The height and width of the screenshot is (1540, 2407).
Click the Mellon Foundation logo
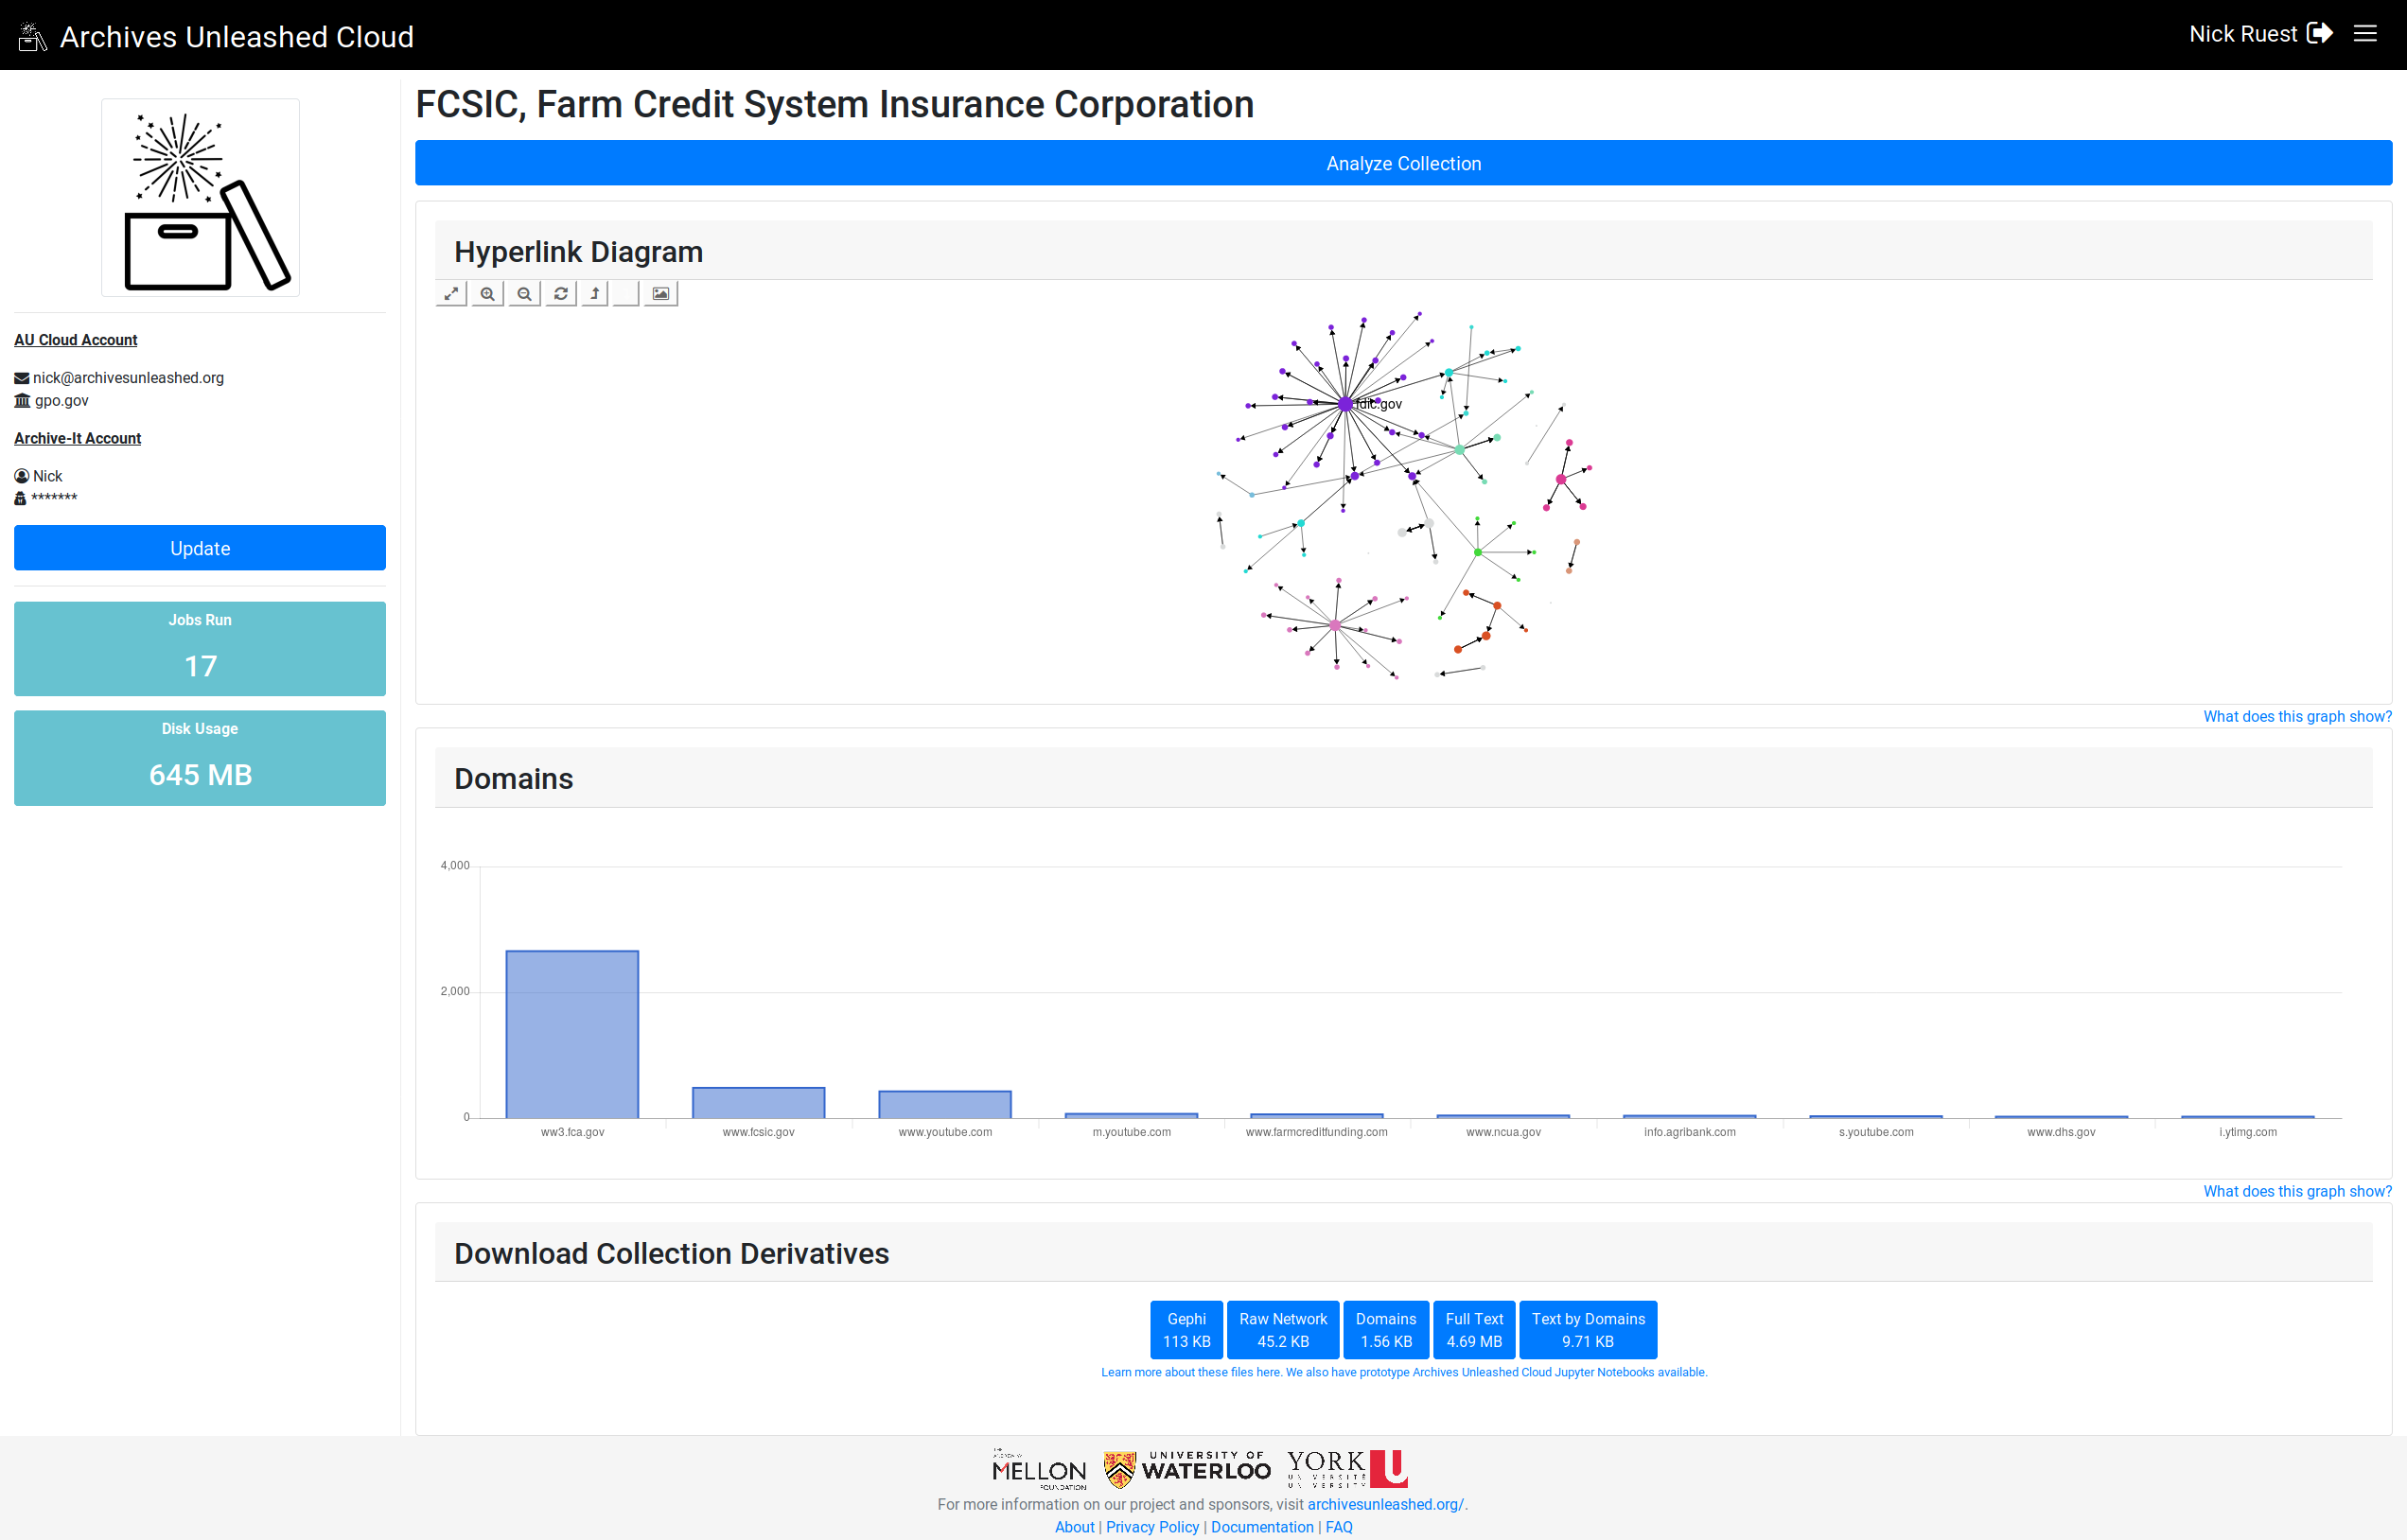click(x=1039, y=1468)
